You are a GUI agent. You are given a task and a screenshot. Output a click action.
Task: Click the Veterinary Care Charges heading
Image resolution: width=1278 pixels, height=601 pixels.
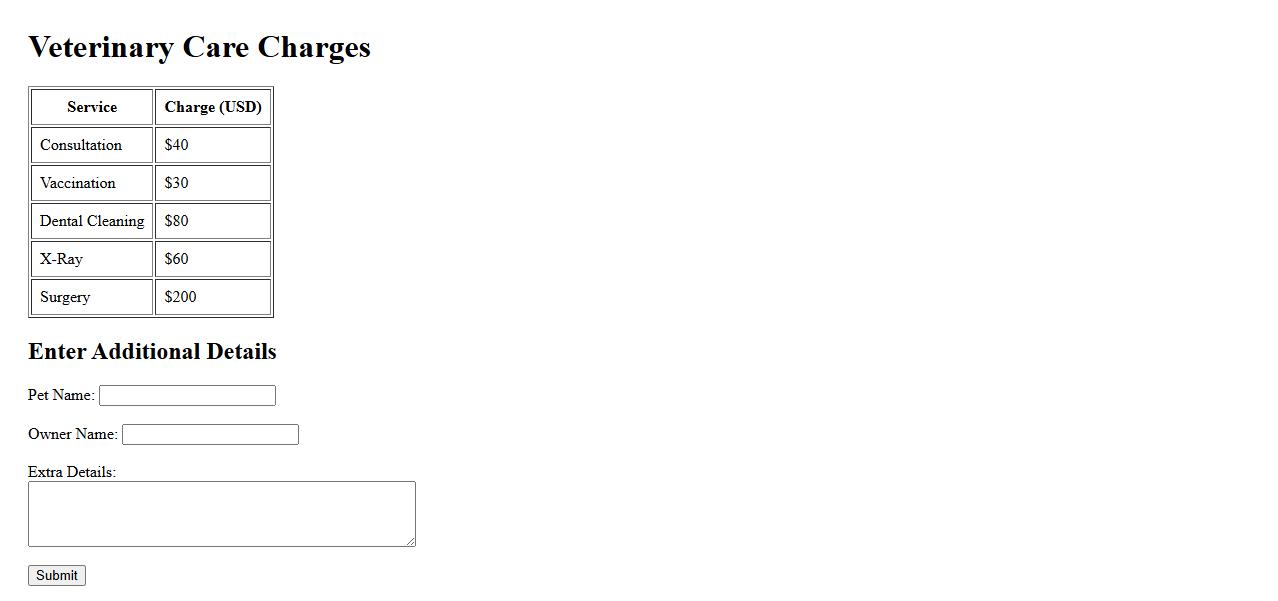pyautogui.click(x=199, y=47)
